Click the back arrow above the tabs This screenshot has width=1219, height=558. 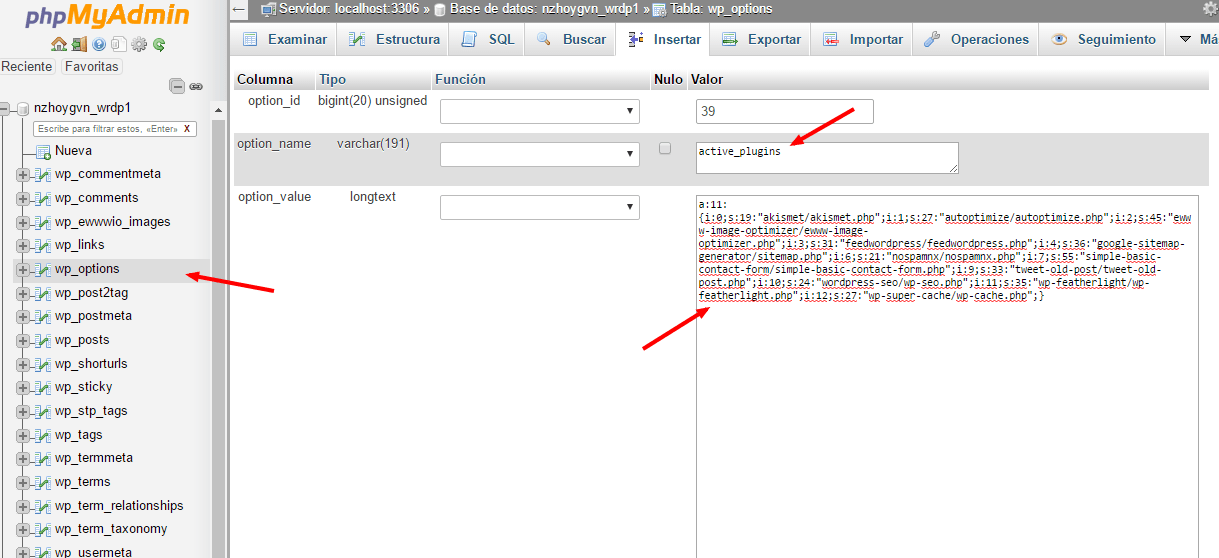click(239, 9)
